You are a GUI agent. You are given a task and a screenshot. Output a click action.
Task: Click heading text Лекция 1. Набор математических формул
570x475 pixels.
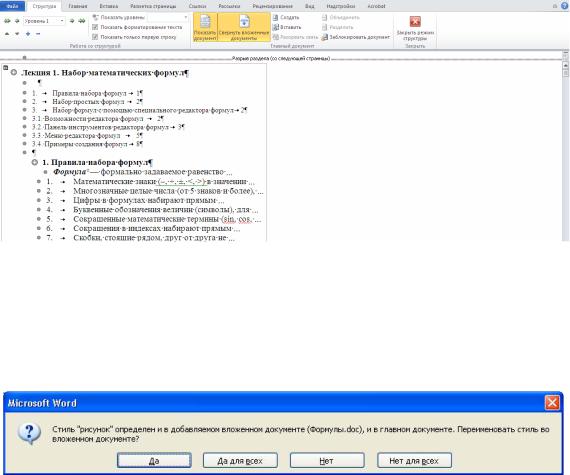coord(103,73)
